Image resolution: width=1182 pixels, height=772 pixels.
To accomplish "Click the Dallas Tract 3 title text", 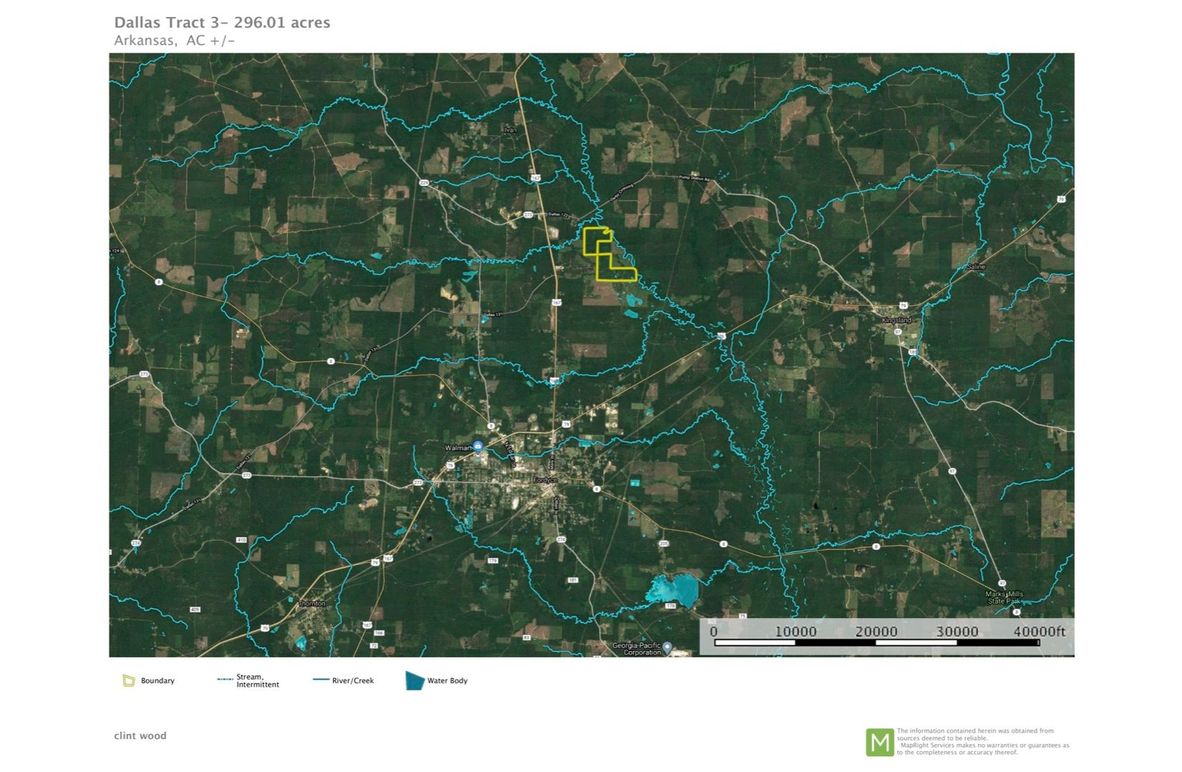I will (222, 22).
